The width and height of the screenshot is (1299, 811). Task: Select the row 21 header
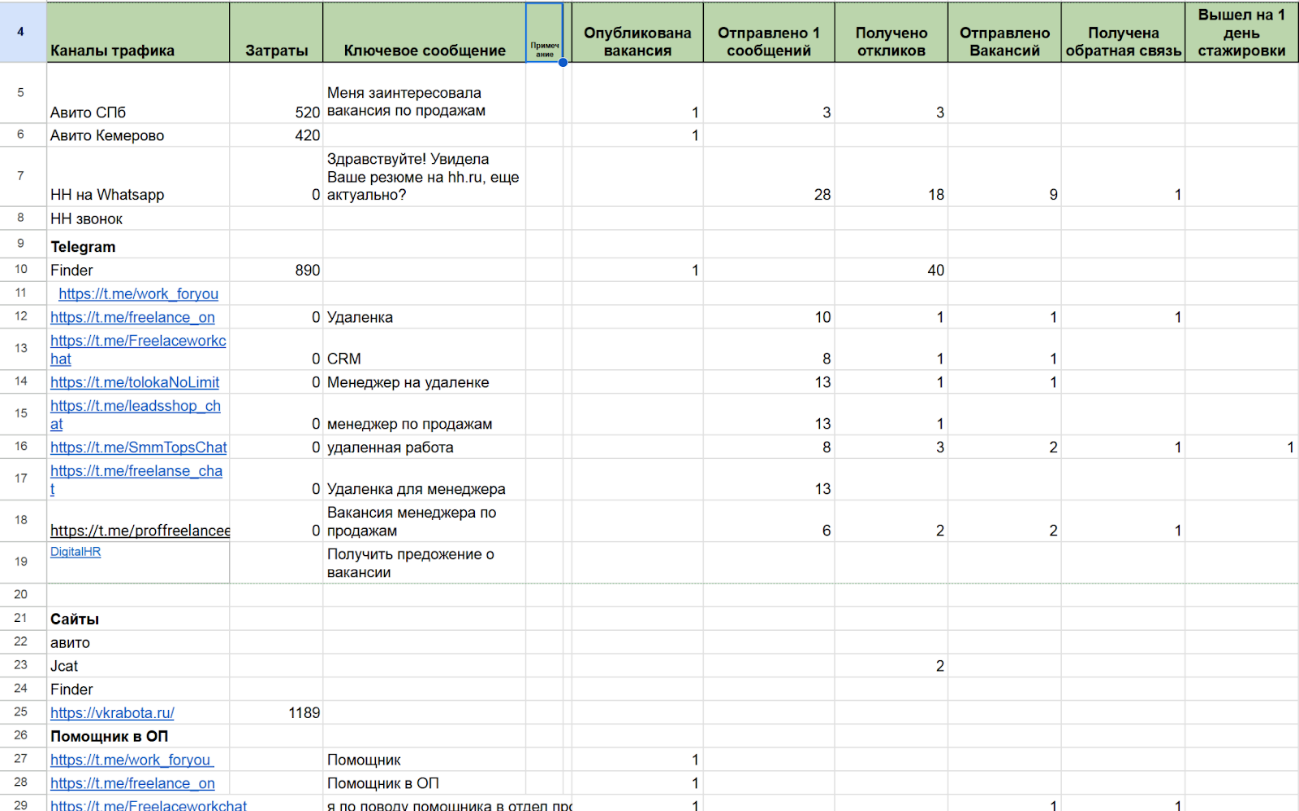pos(22,619)
